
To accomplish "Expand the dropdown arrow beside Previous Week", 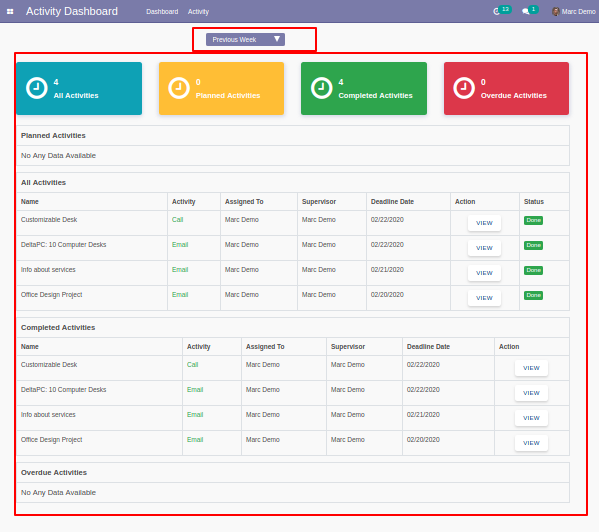I will point(277,39).
